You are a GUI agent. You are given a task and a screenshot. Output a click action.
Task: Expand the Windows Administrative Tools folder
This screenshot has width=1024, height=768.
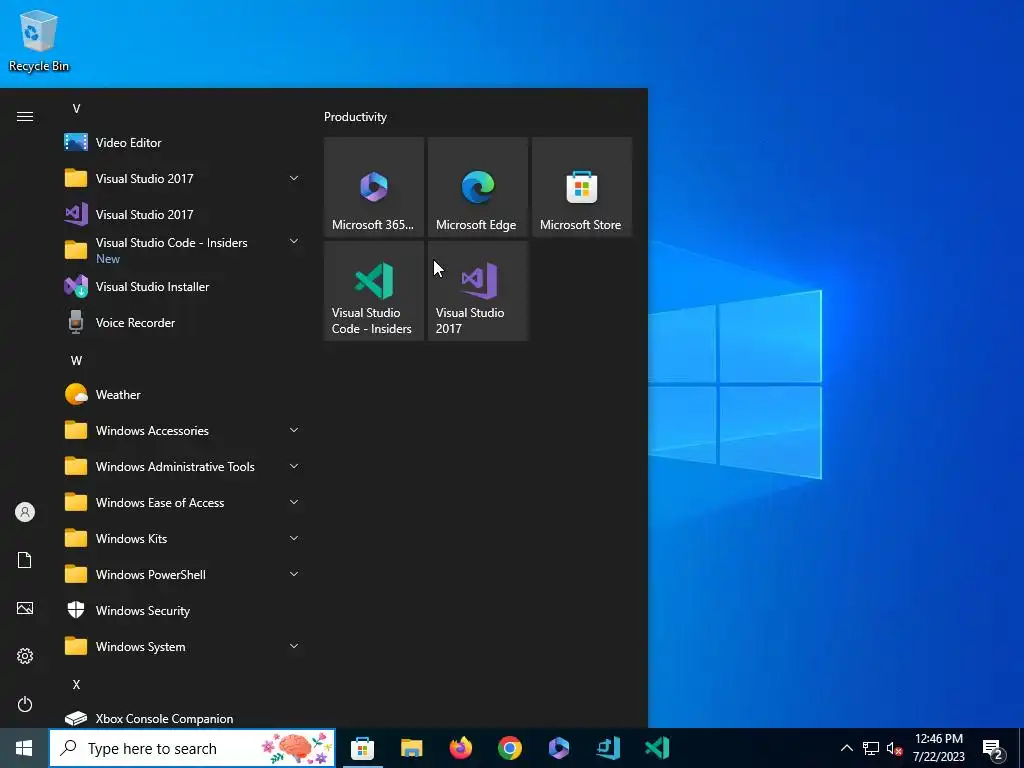[294, 466]
